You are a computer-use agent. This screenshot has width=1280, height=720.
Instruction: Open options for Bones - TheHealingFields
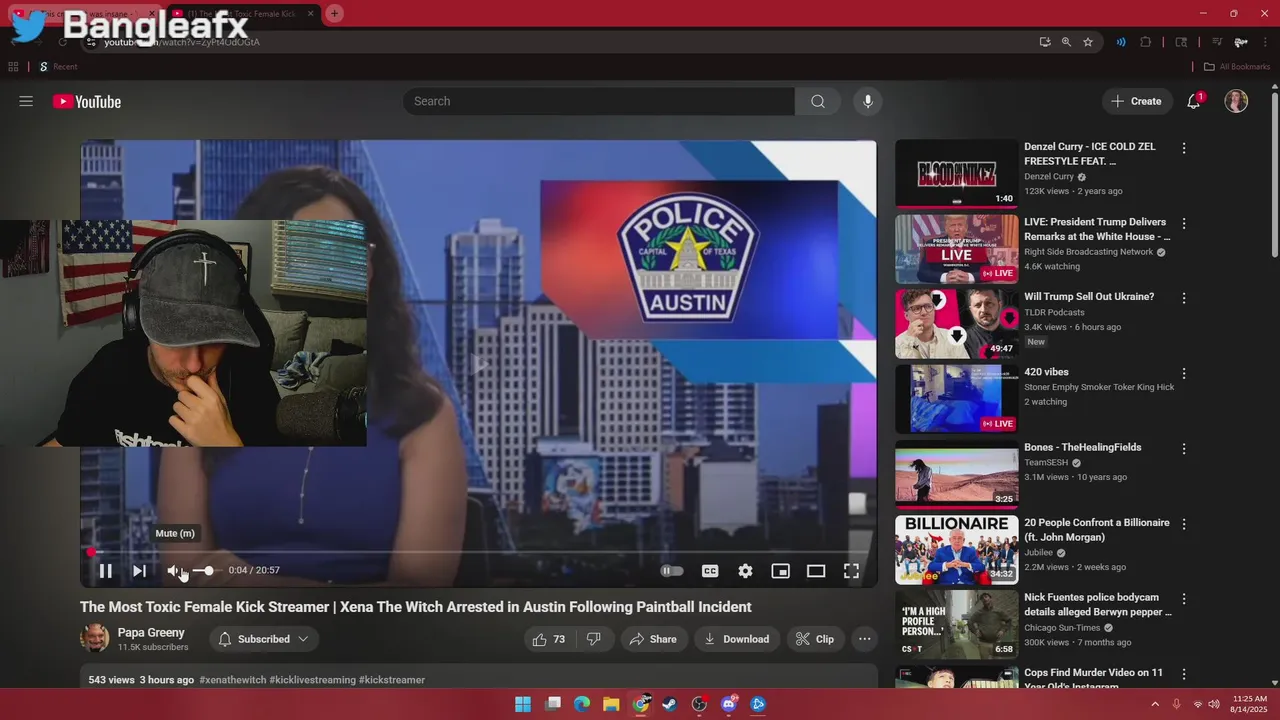[1184, 448]
